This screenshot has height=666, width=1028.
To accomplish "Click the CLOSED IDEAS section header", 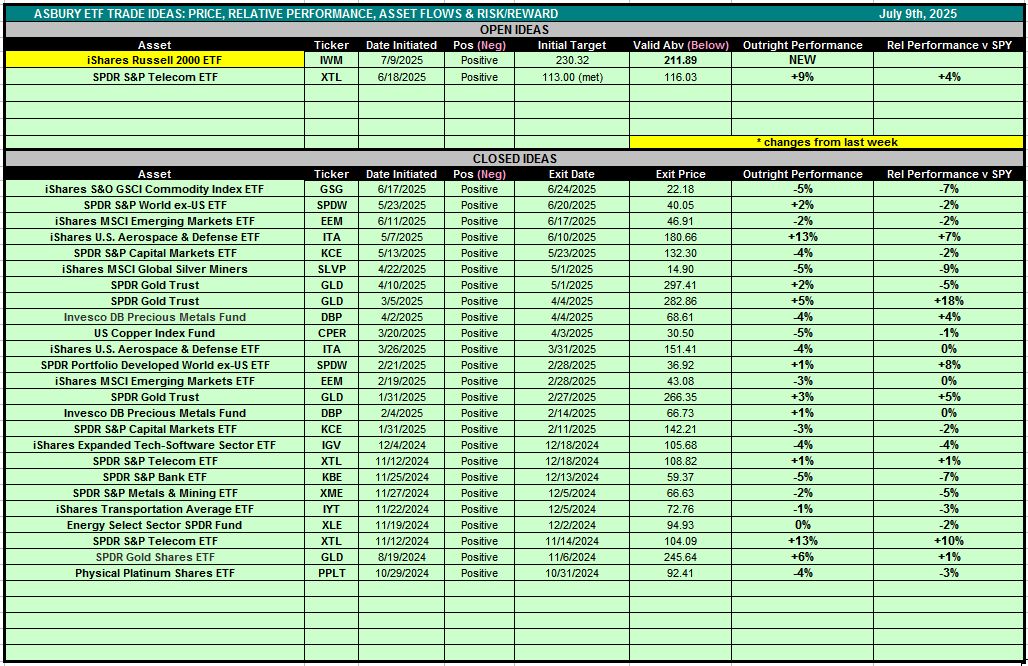I will click(514, 159).
